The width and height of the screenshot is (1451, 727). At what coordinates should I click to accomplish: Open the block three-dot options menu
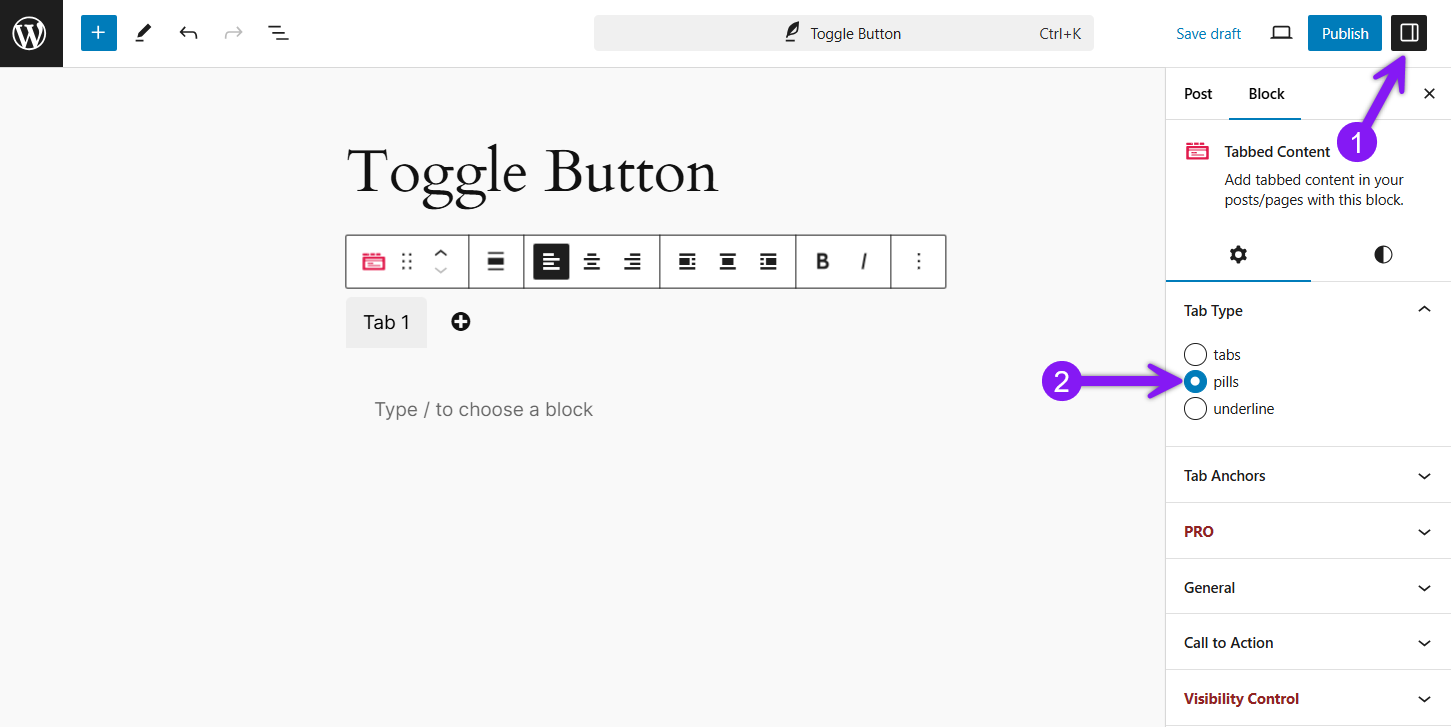pyautogui.click(x=918, y=261)
